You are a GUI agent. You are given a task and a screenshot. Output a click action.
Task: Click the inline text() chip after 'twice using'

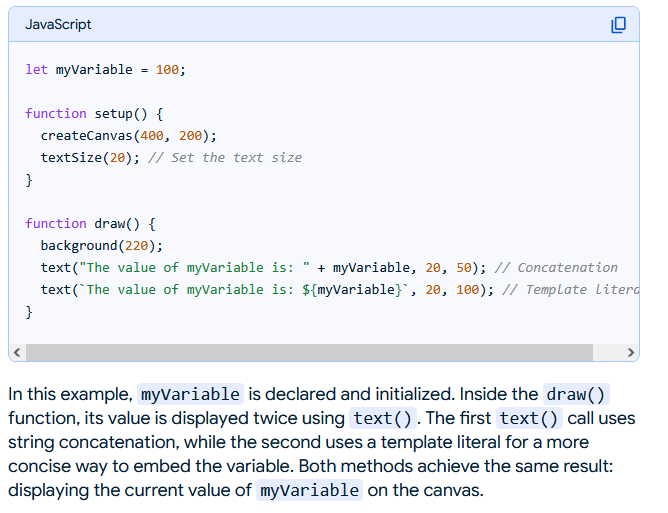tap(383, 418)
